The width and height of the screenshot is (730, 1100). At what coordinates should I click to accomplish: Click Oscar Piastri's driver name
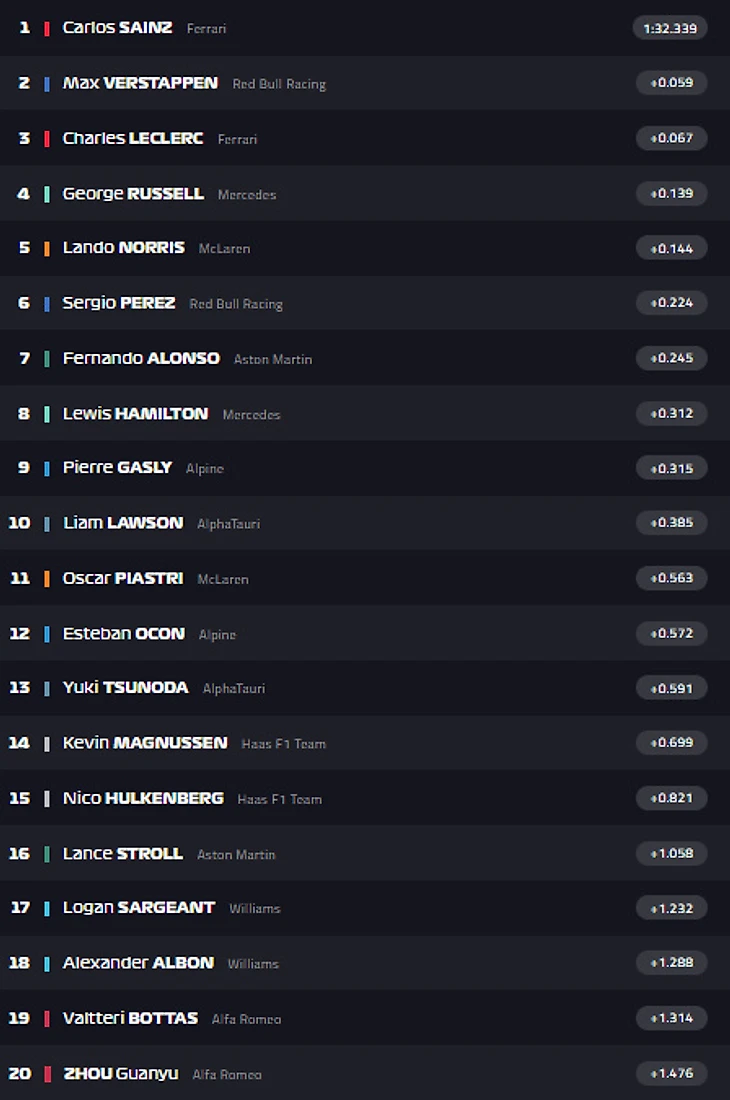point(122,578)
